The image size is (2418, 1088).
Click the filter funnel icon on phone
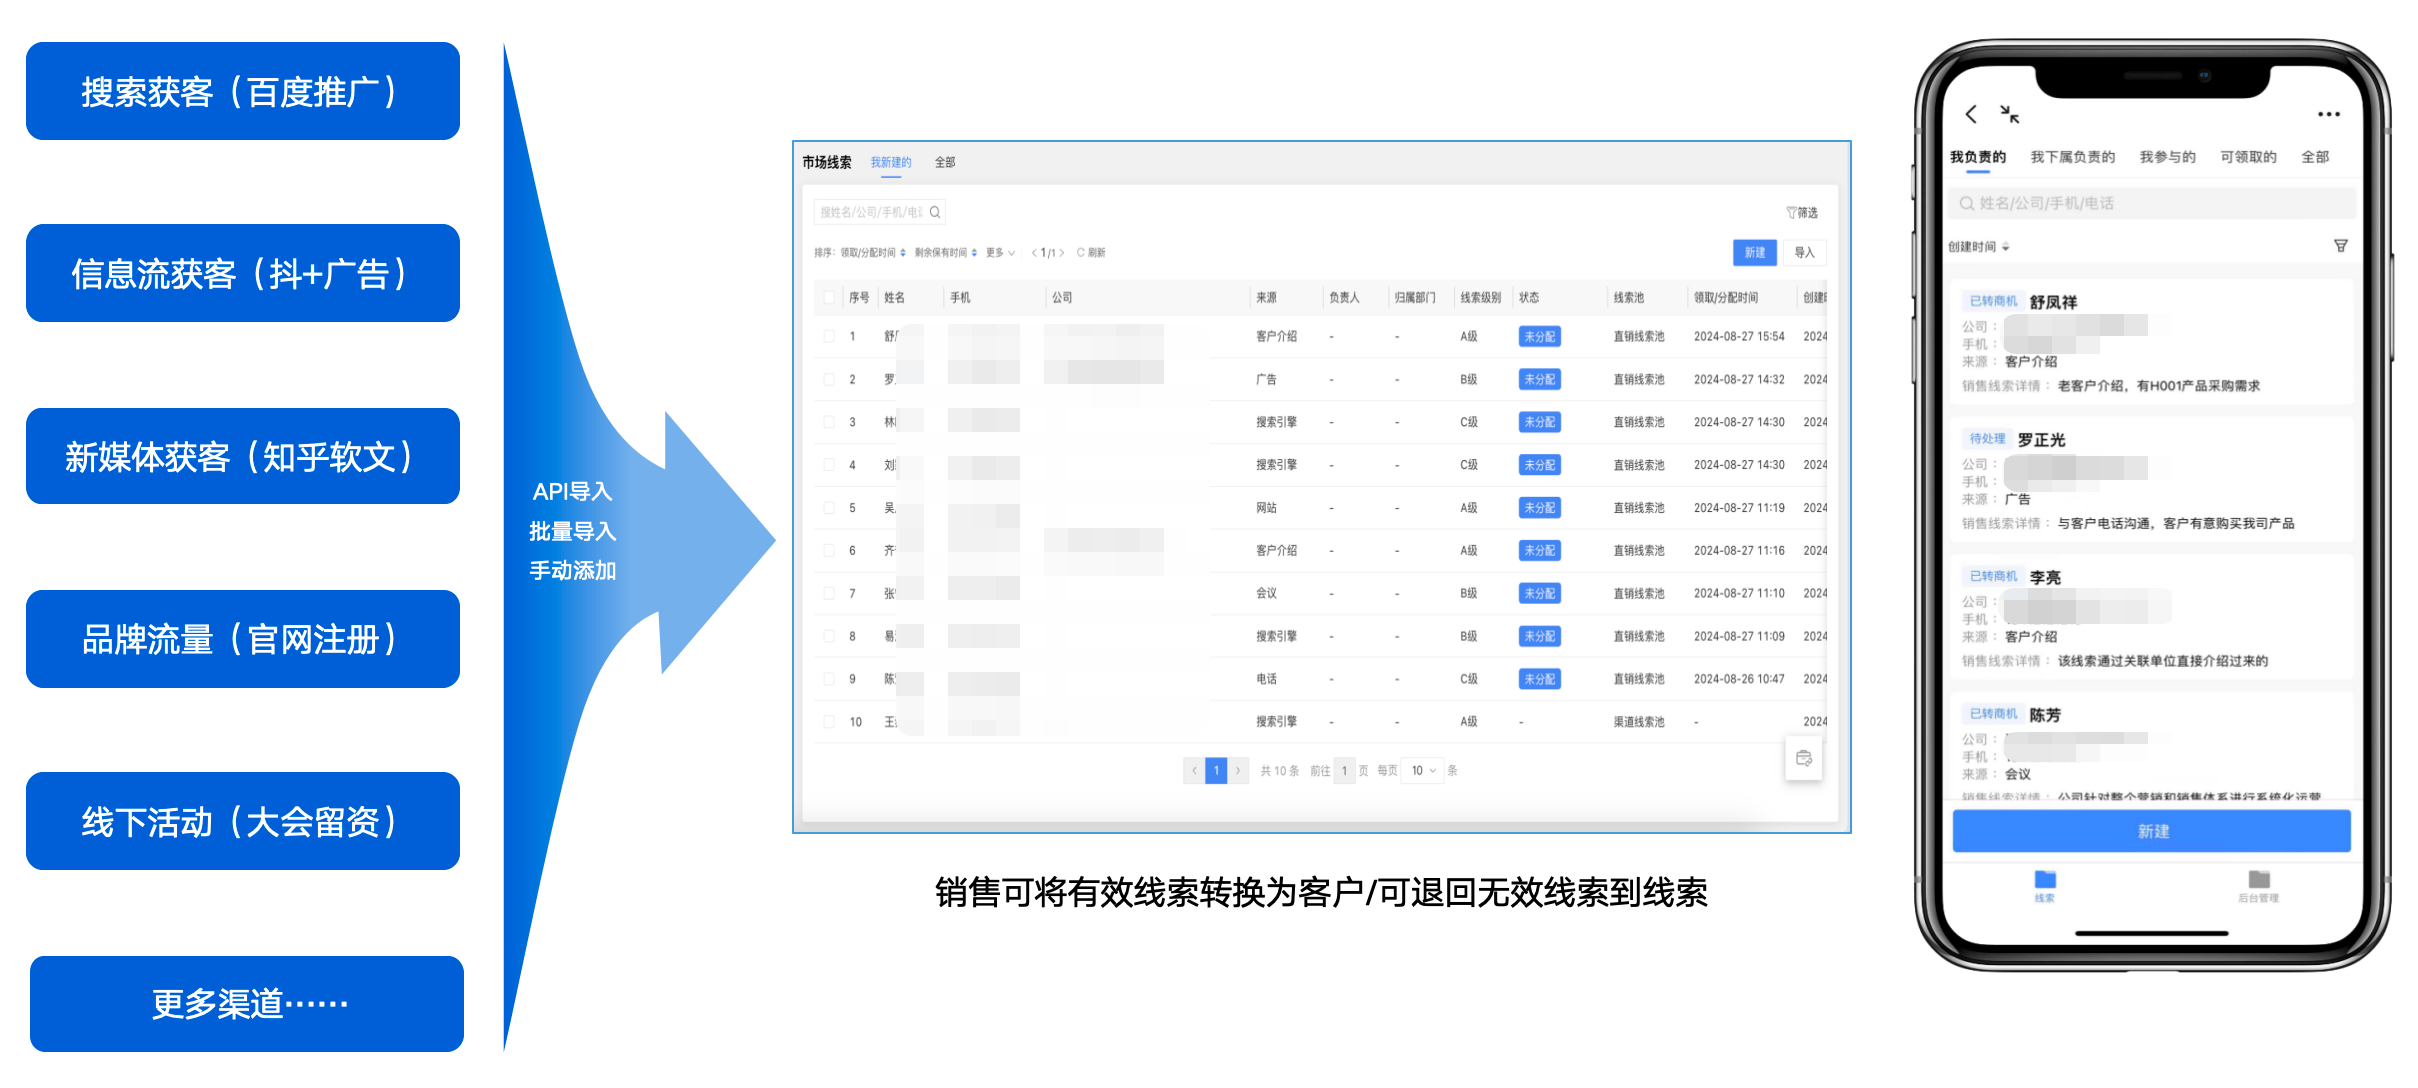tap(2340, 246)
